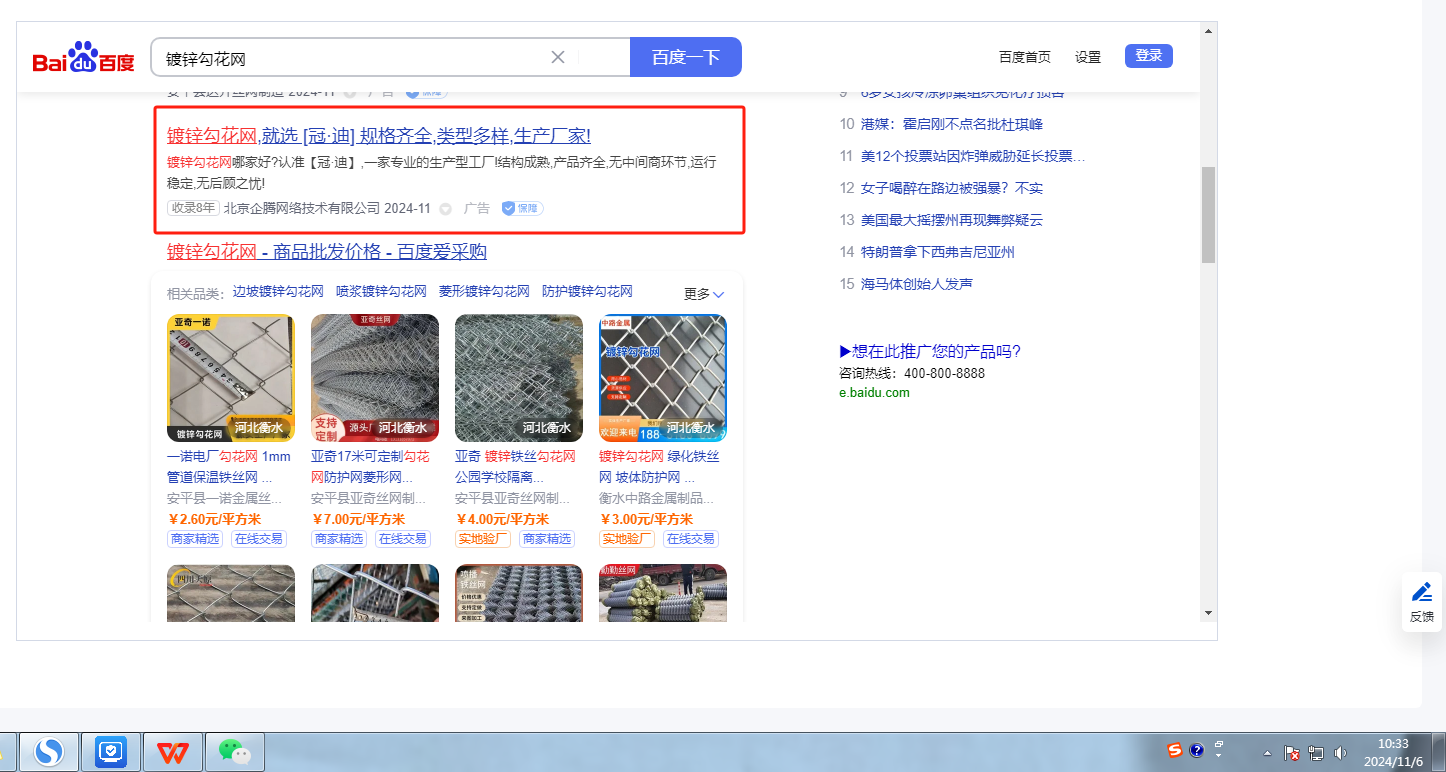The height and width of the screenshot is (772, 1446).
Task: Show hidden tray icons arrow
Action: 1268,753
